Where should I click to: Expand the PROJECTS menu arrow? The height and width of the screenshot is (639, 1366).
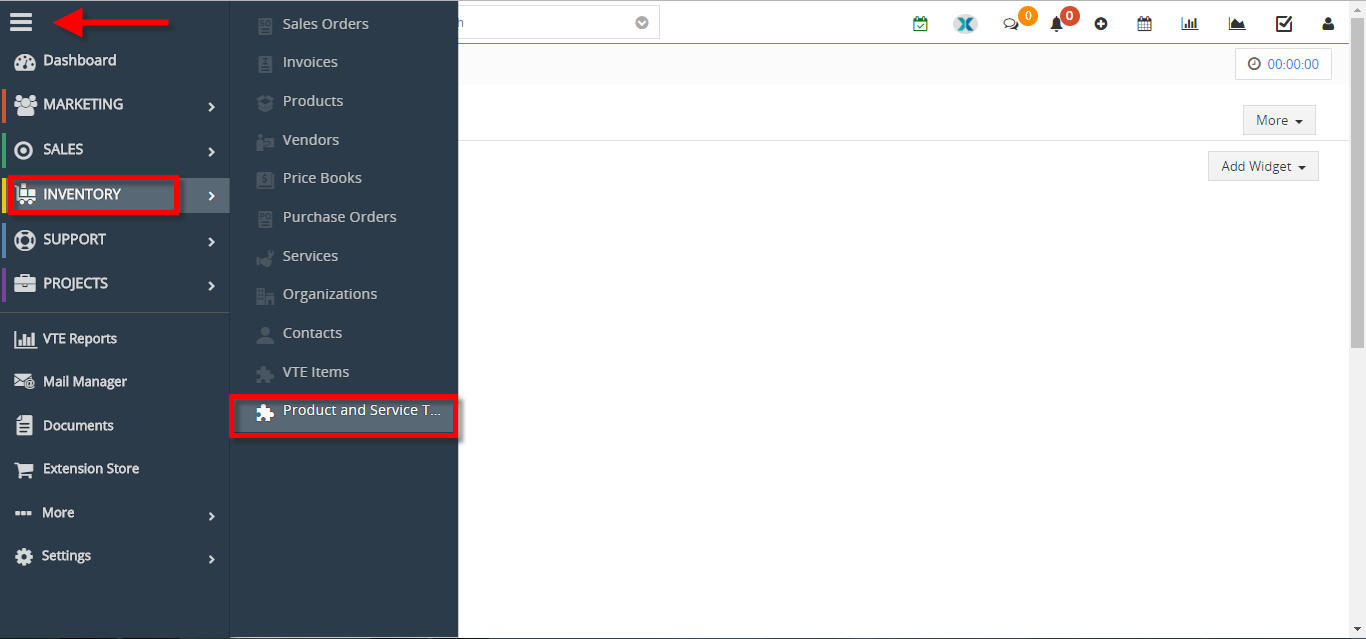point(211,285)
